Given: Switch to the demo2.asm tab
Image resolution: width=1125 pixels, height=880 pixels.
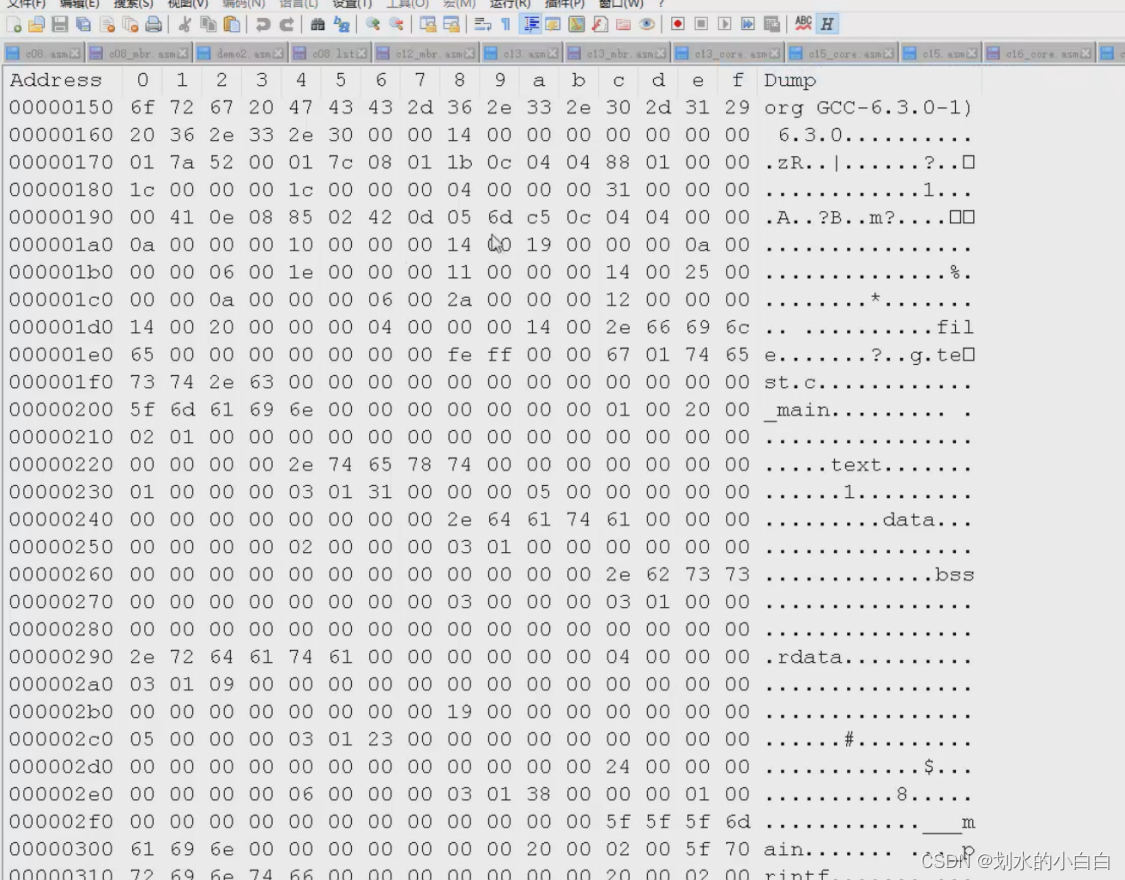Looking at the screenshot, I should (241, 54).
